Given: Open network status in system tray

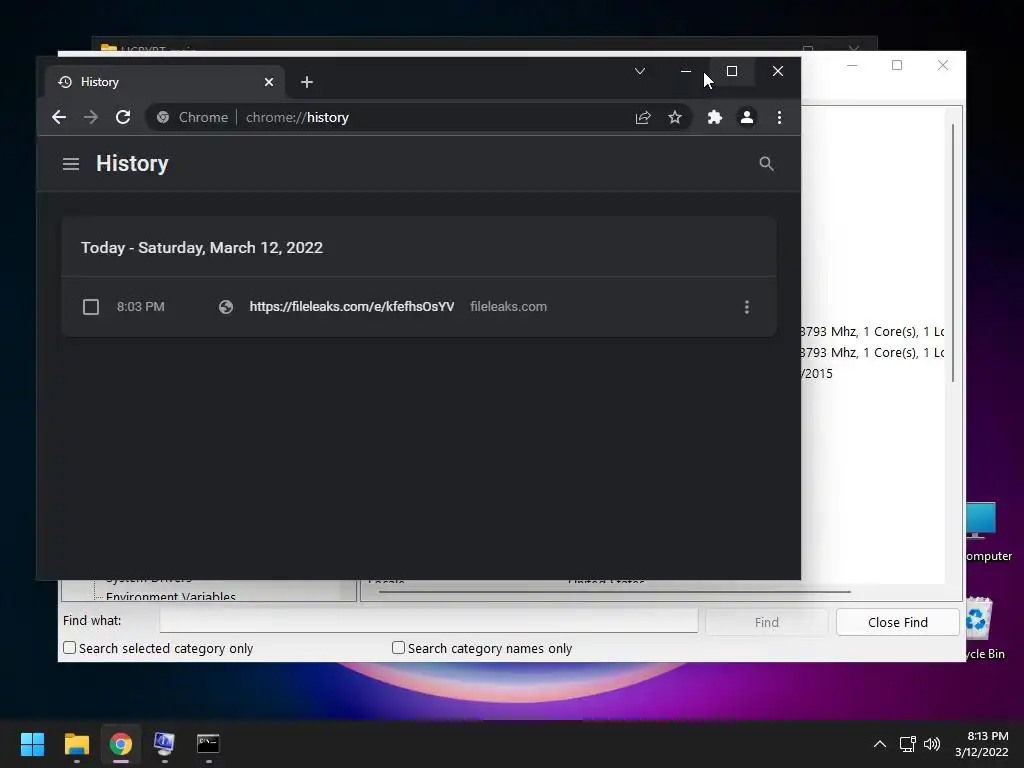Looking at the screenshot, I should coord(907,744).
